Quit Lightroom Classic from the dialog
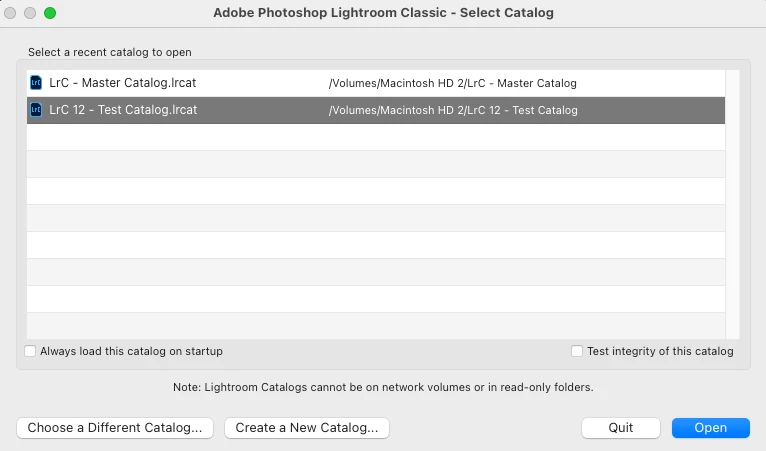Screen dimensions: 766x451 (621, 428)
